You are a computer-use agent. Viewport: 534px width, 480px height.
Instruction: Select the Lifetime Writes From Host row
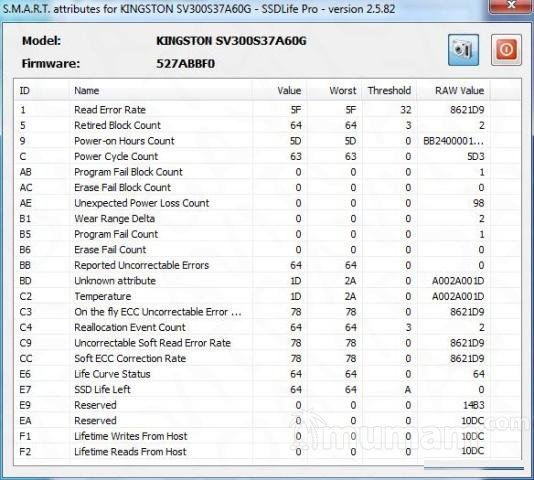(x=252, y=436)
